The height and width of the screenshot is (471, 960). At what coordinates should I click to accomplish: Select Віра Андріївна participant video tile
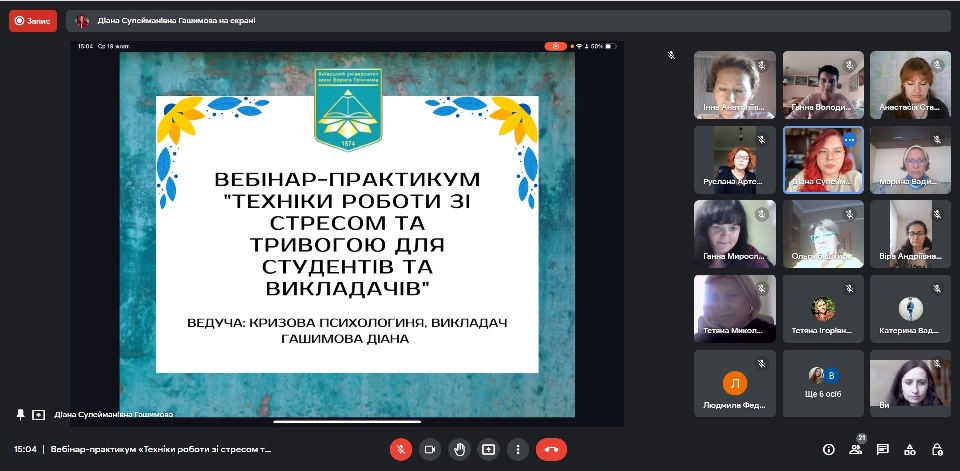tap(910, 234)
